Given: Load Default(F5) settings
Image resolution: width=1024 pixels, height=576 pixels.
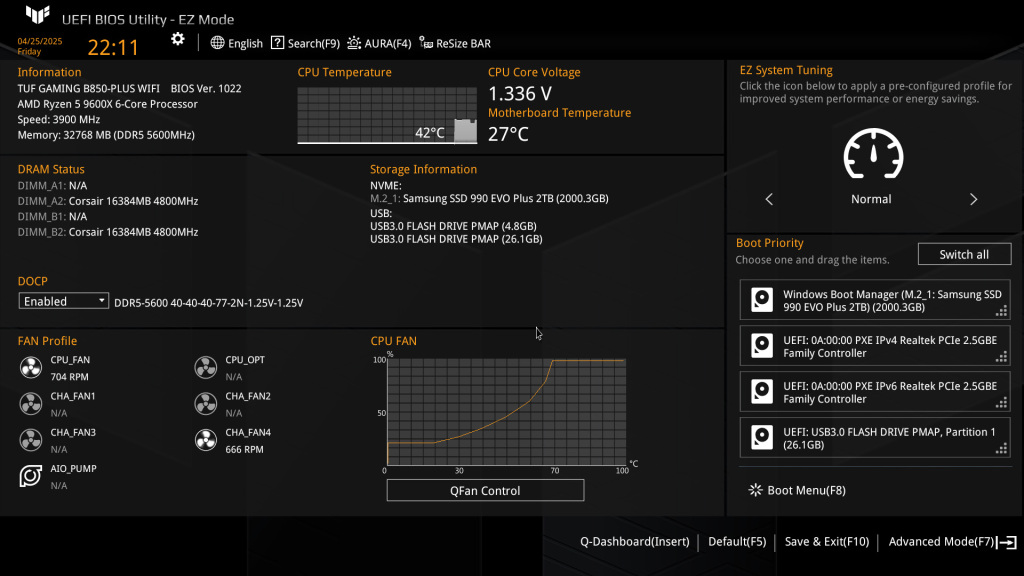Looking at the screenshot, I should [x=737, y=541].
